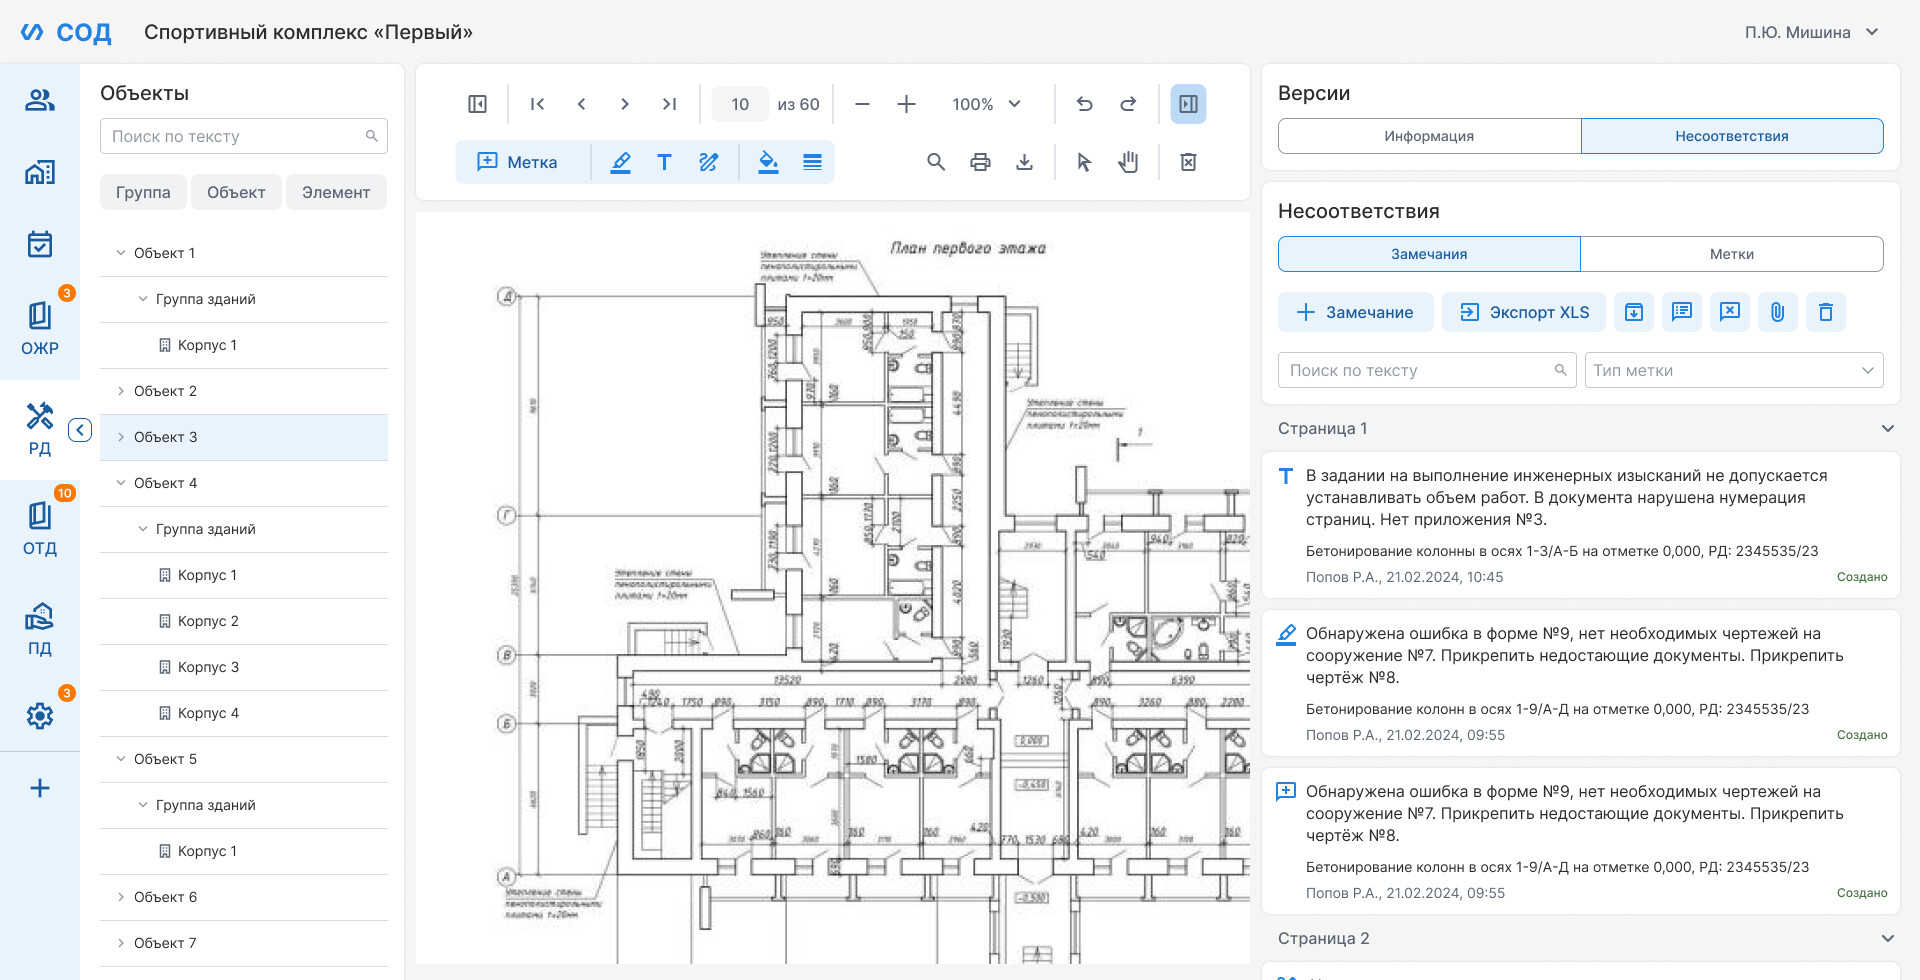
Task: Focus the Объекты search text field
Action: click(243, 136)
